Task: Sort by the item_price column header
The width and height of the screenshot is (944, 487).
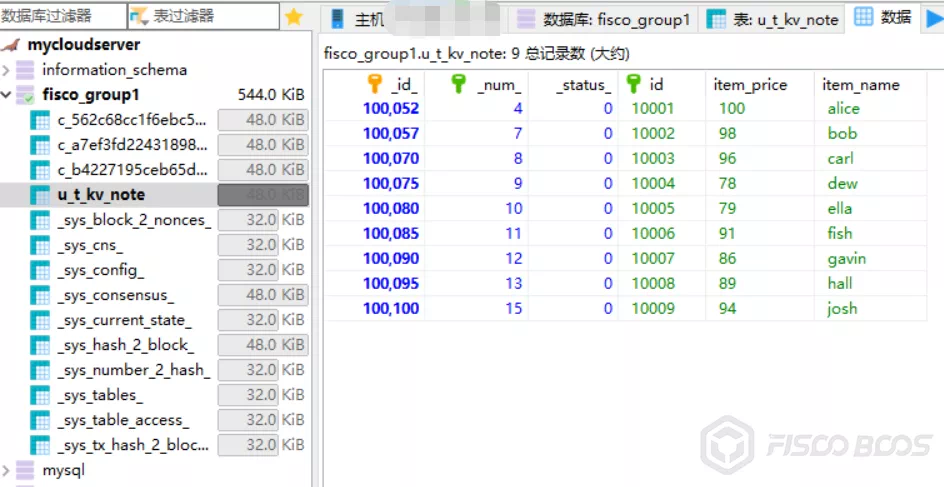Action: 760,84
